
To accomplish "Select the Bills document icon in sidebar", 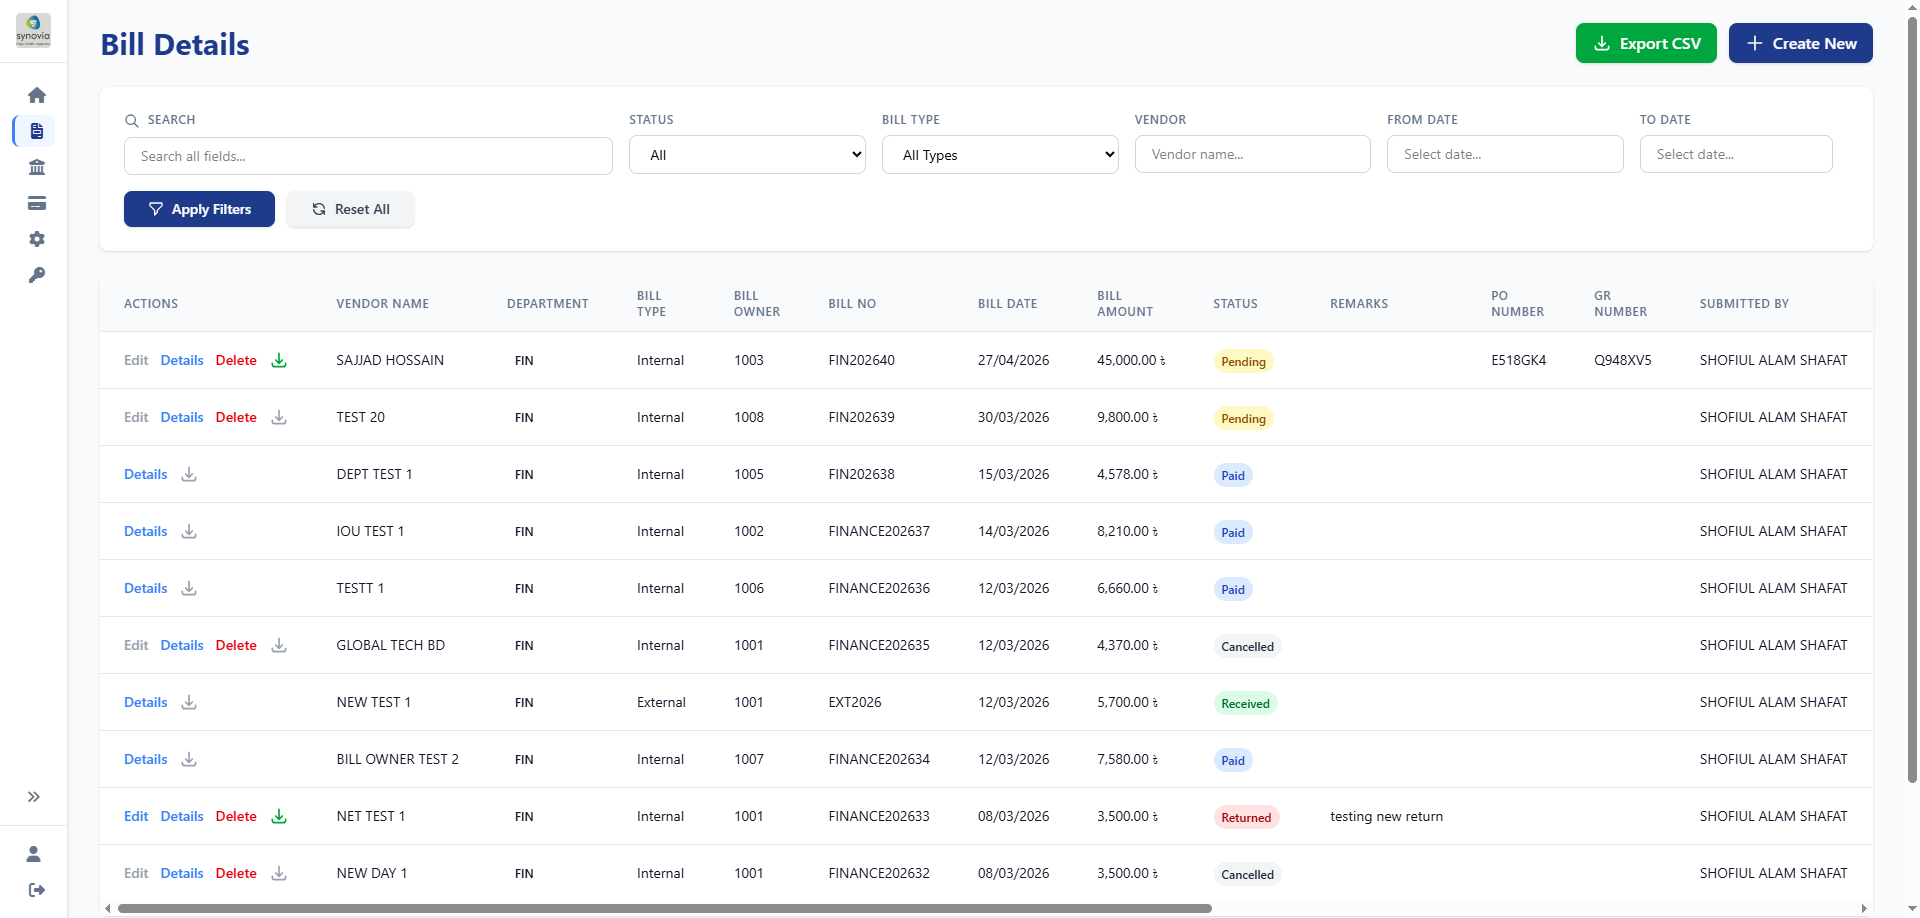I will 37,131.
